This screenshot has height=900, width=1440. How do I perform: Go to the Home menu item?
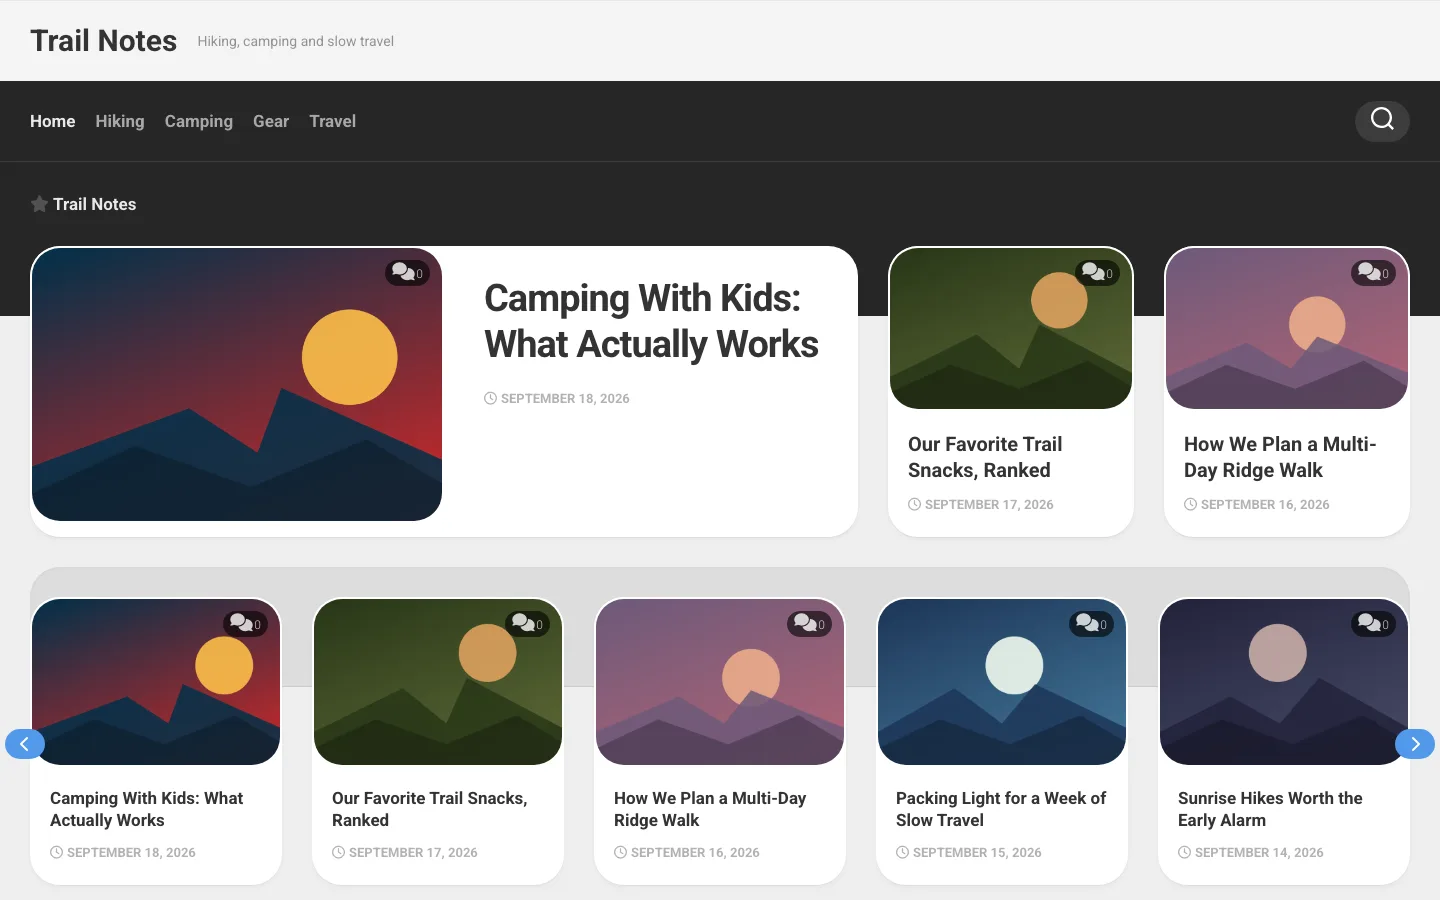pos(53,121)
